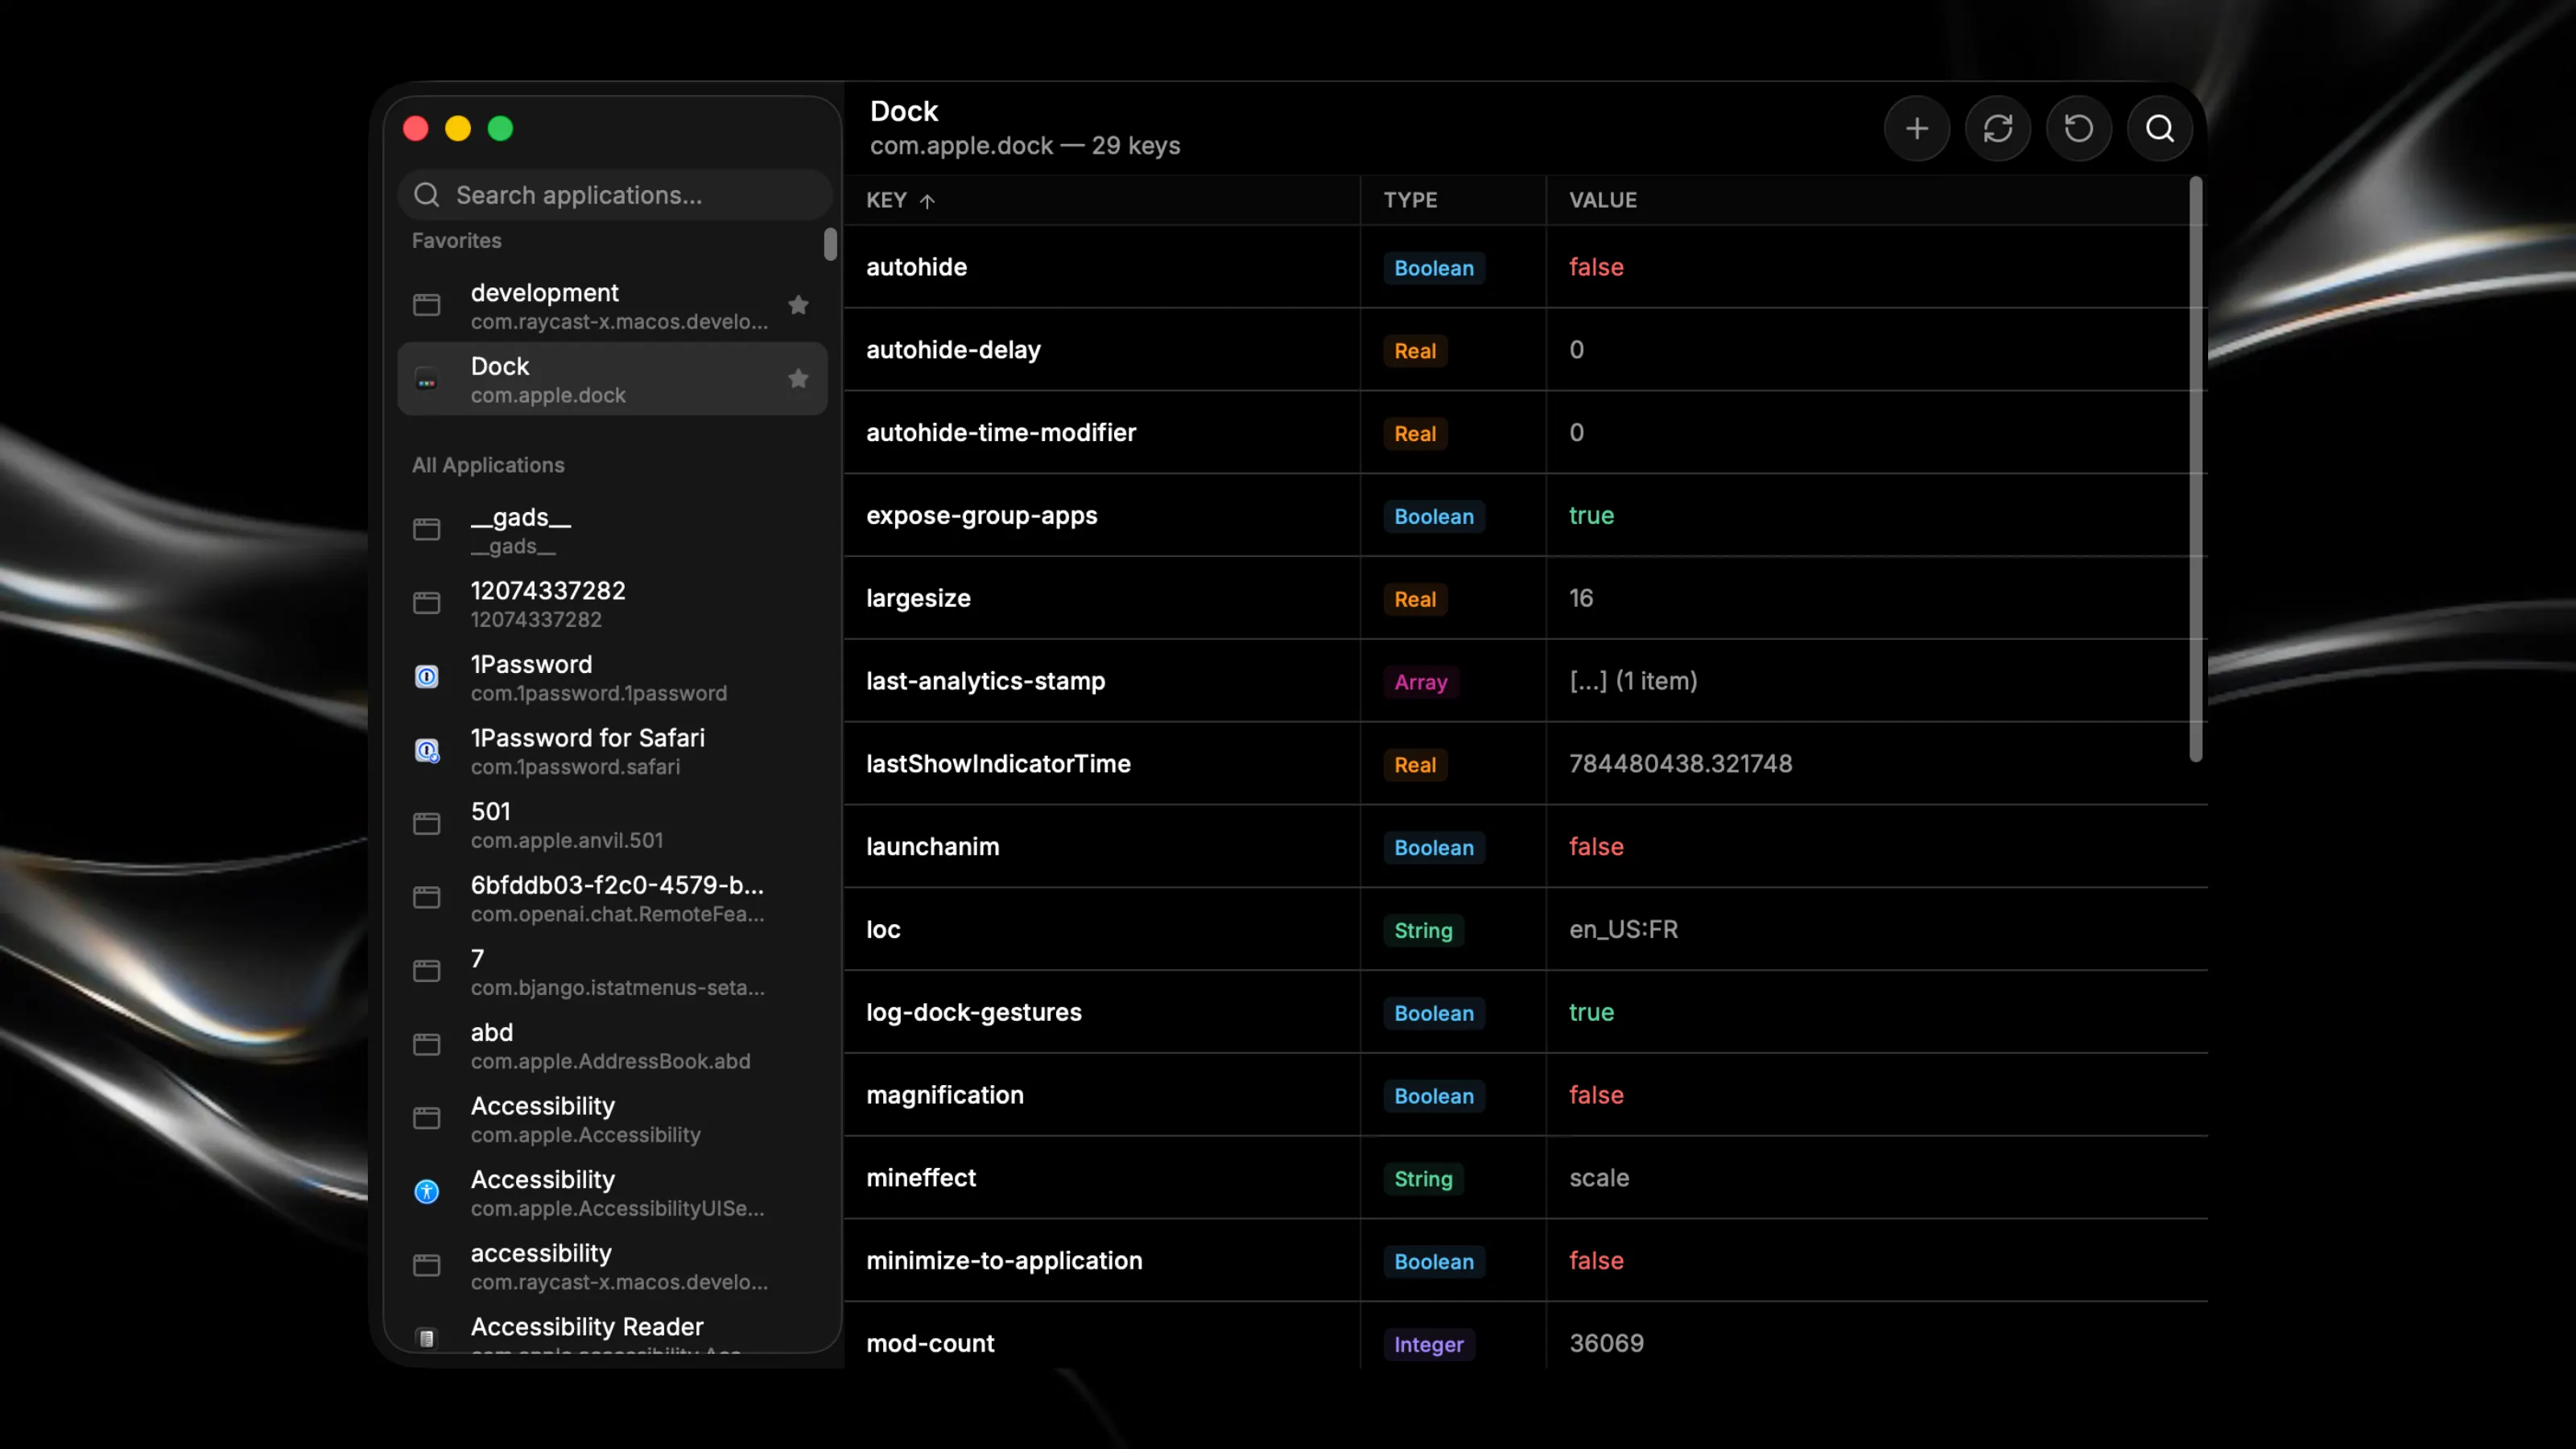Click the log-dock-gestures true value
The image size is (2576, 1449).
tap(1591, 1012)
